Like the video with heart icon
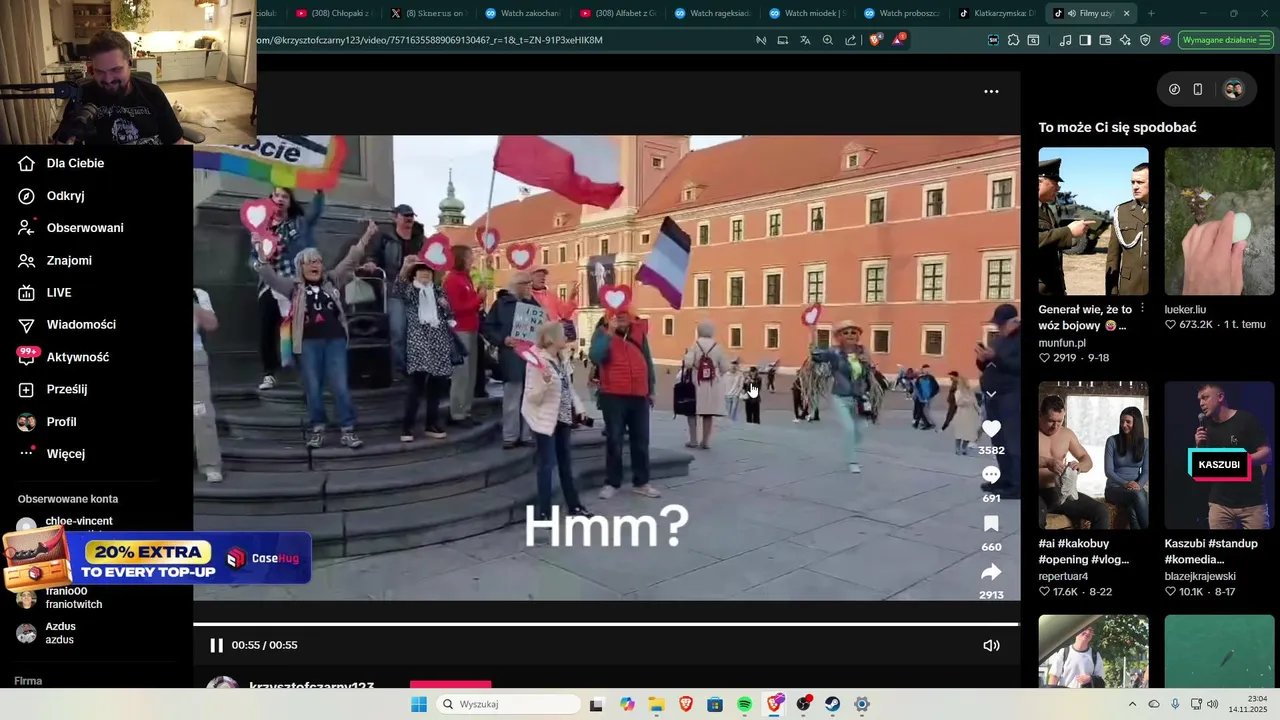Viewport: 1280px width, 720px height. coord(991,429)
